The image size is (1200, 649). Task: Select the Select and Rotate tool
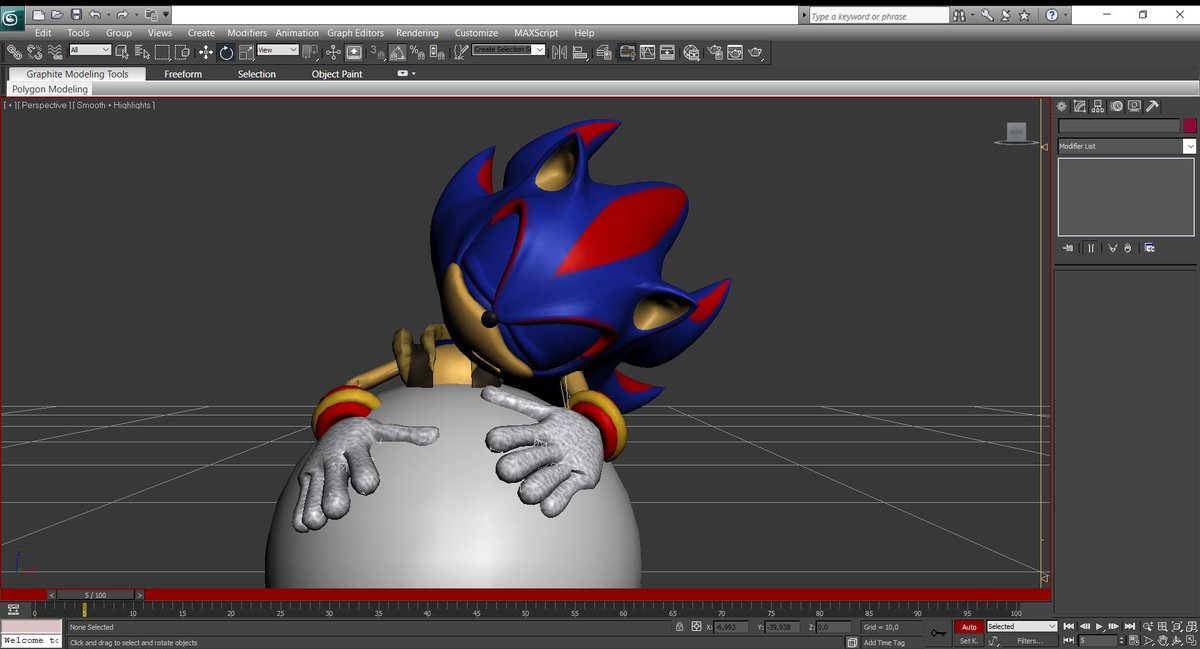226,51
